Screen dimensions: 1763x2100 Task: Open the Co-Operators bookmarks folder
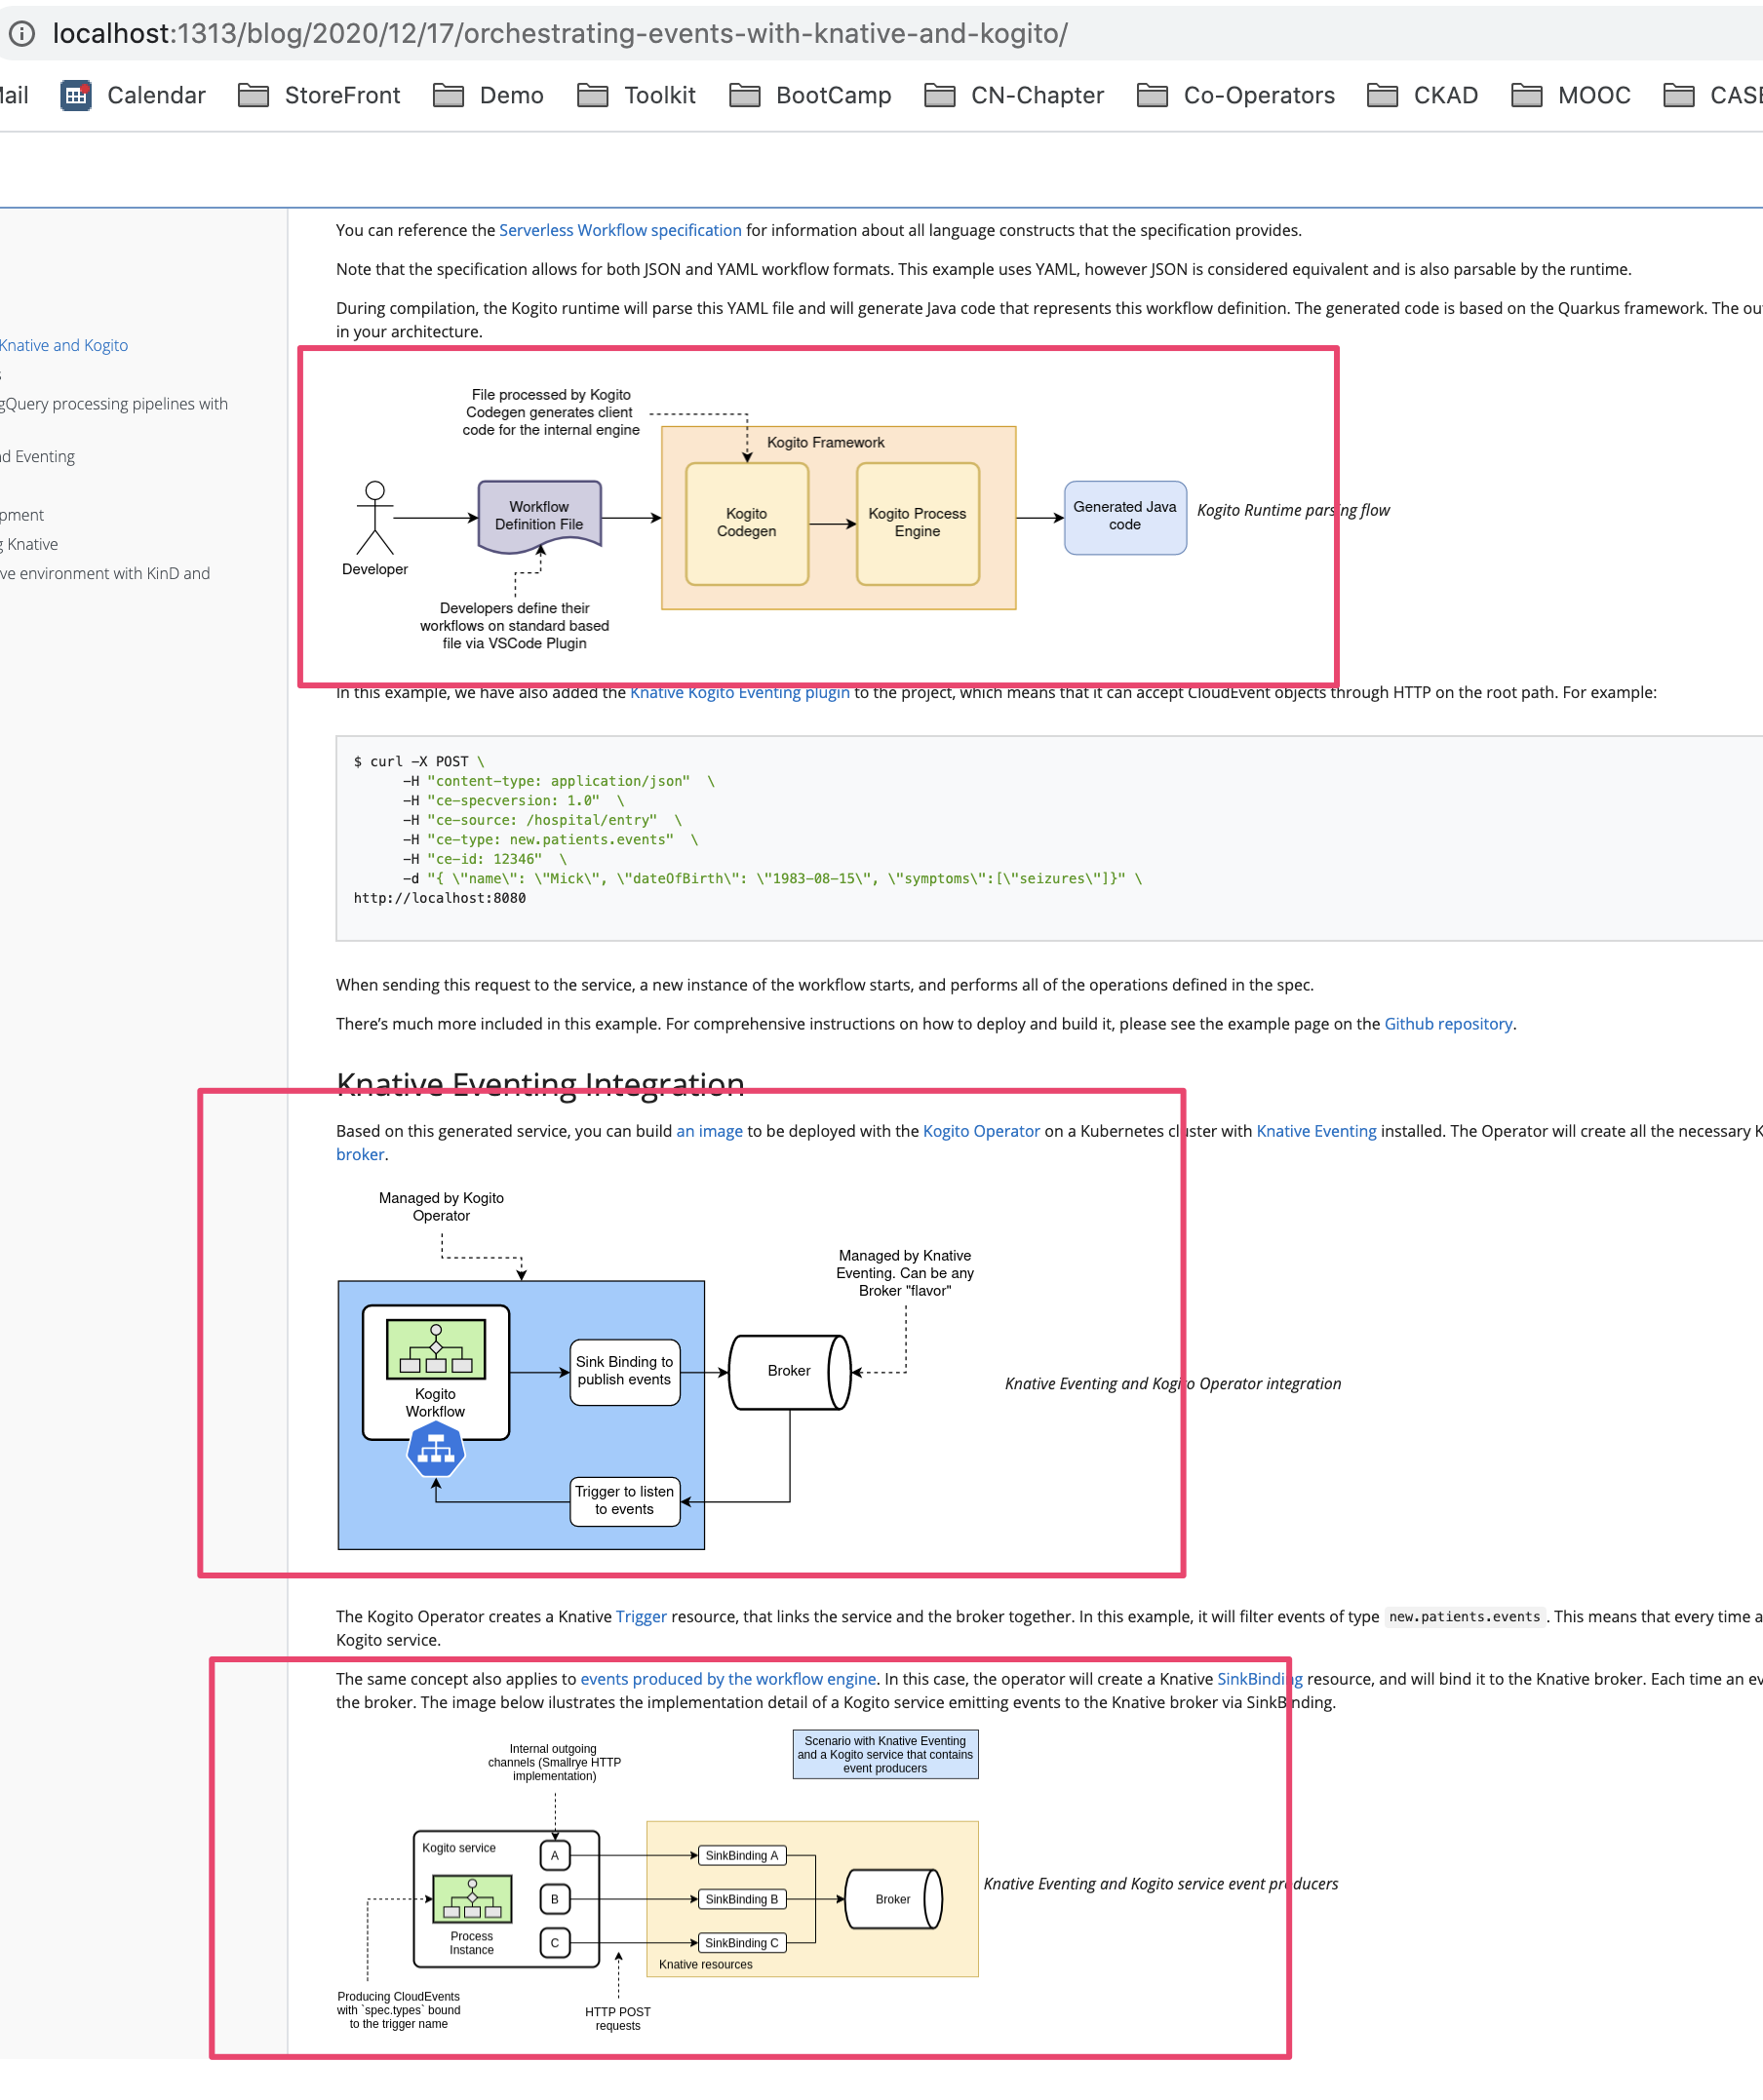1236,95
